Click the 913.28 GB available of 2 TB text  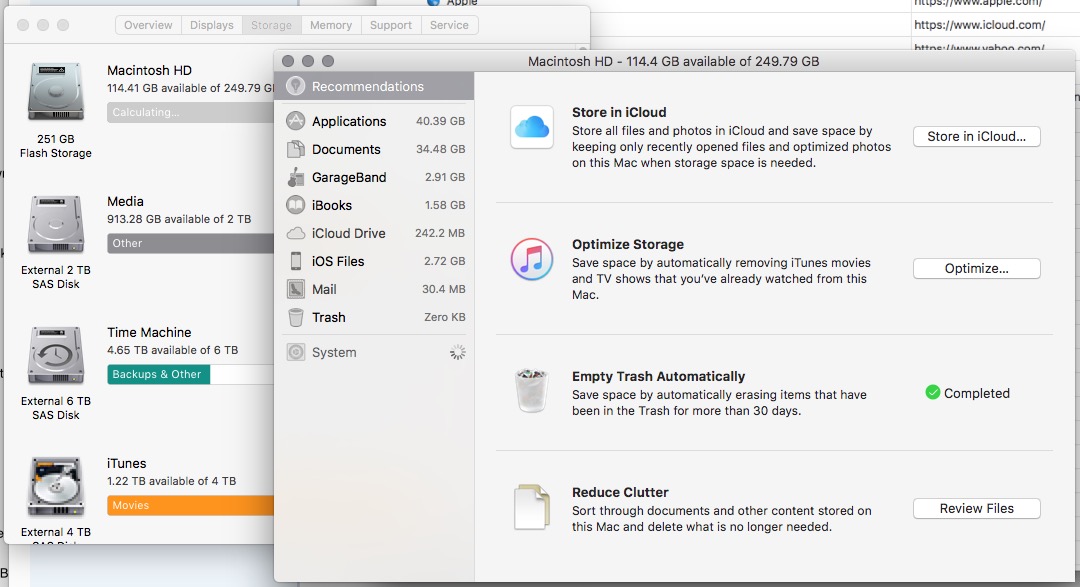click(179, 219)
